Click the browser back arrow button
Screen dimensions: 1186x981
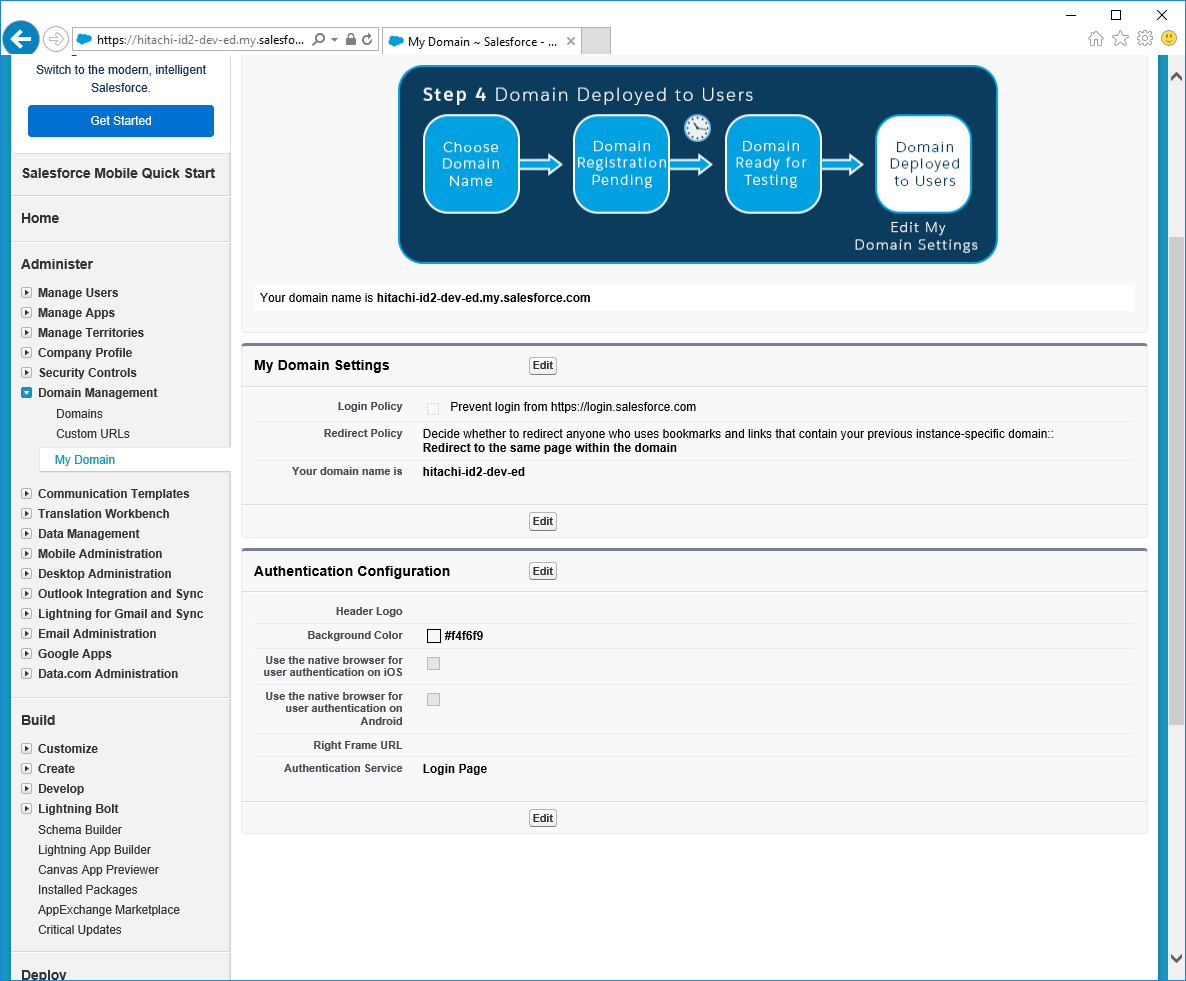pyautogui.click(x=21, y=39)
